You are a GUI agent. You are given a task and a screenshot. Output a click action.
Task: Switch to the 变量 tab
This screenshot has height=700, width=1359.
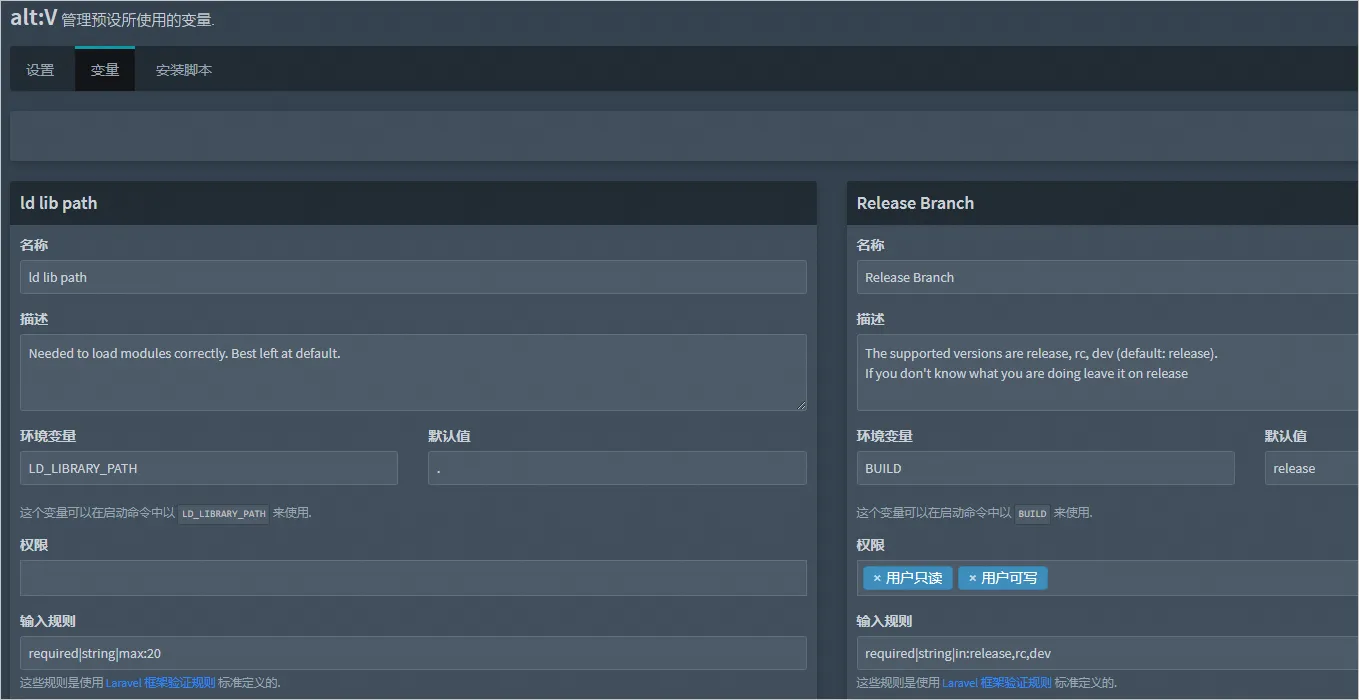[x=105, y=70]
